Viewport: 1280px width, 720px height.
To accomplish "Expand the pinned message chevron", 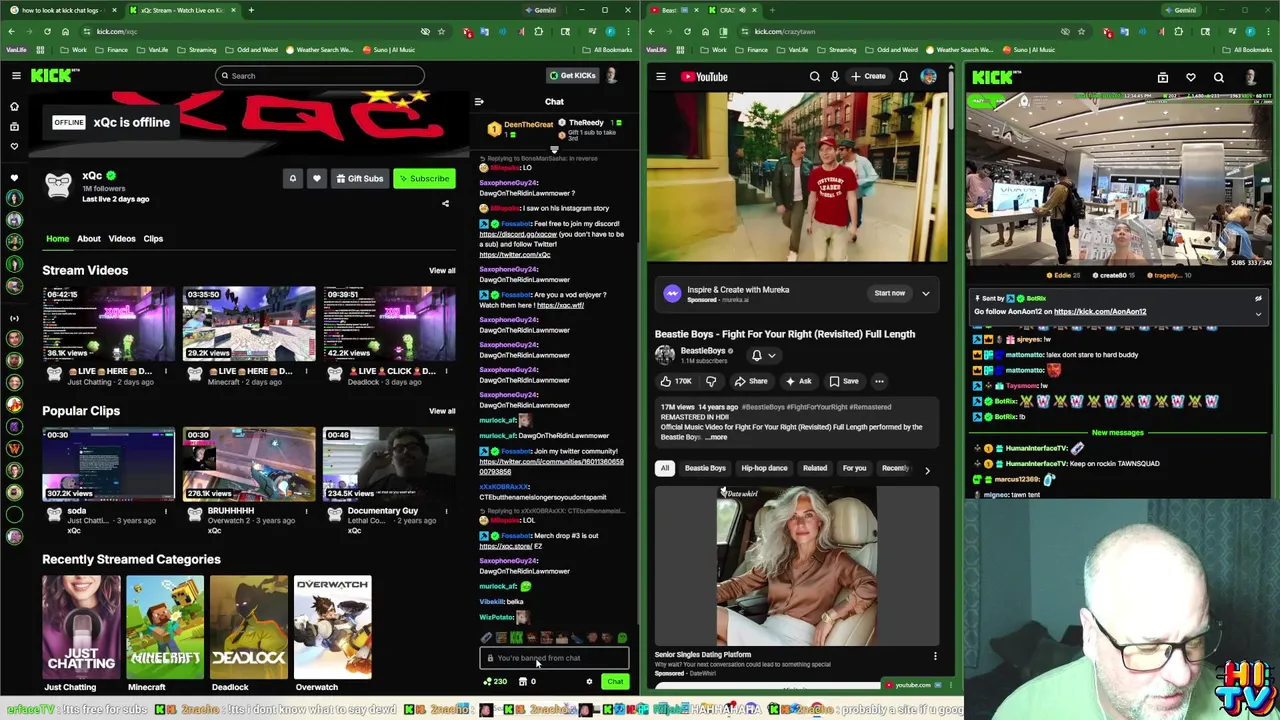I will (1258, 314).
